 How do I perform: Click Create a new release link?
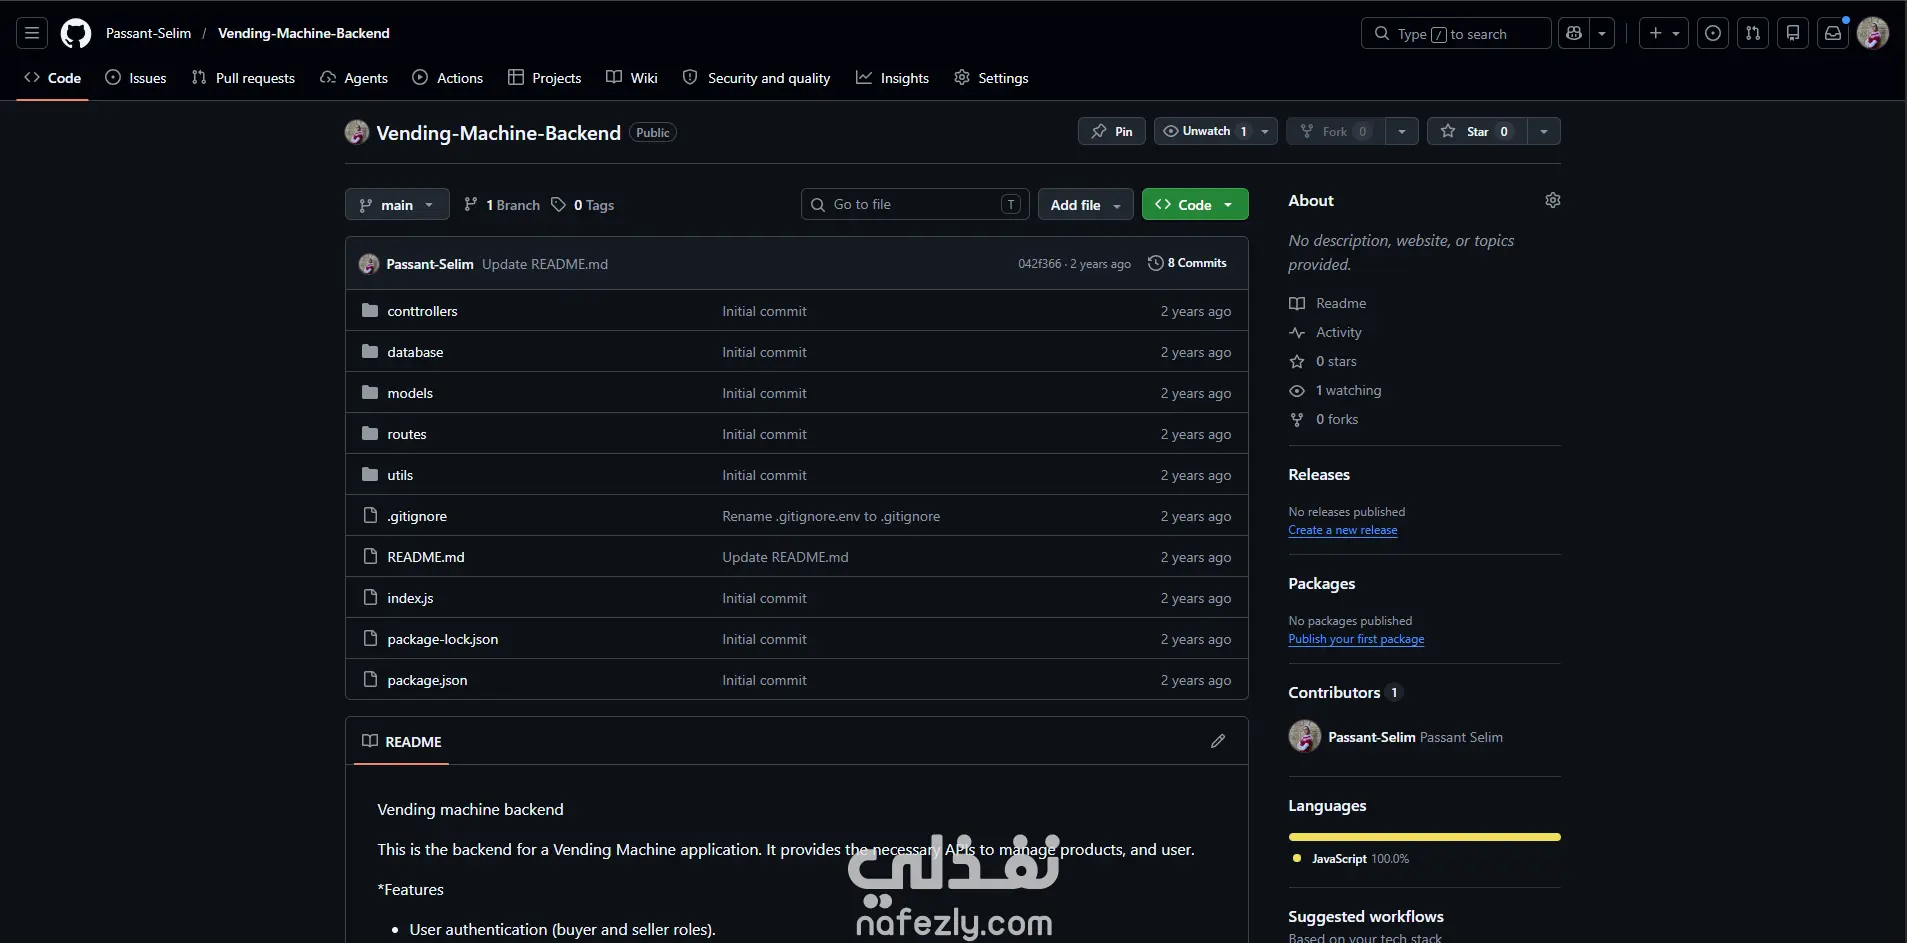(x=1343, y=530)
